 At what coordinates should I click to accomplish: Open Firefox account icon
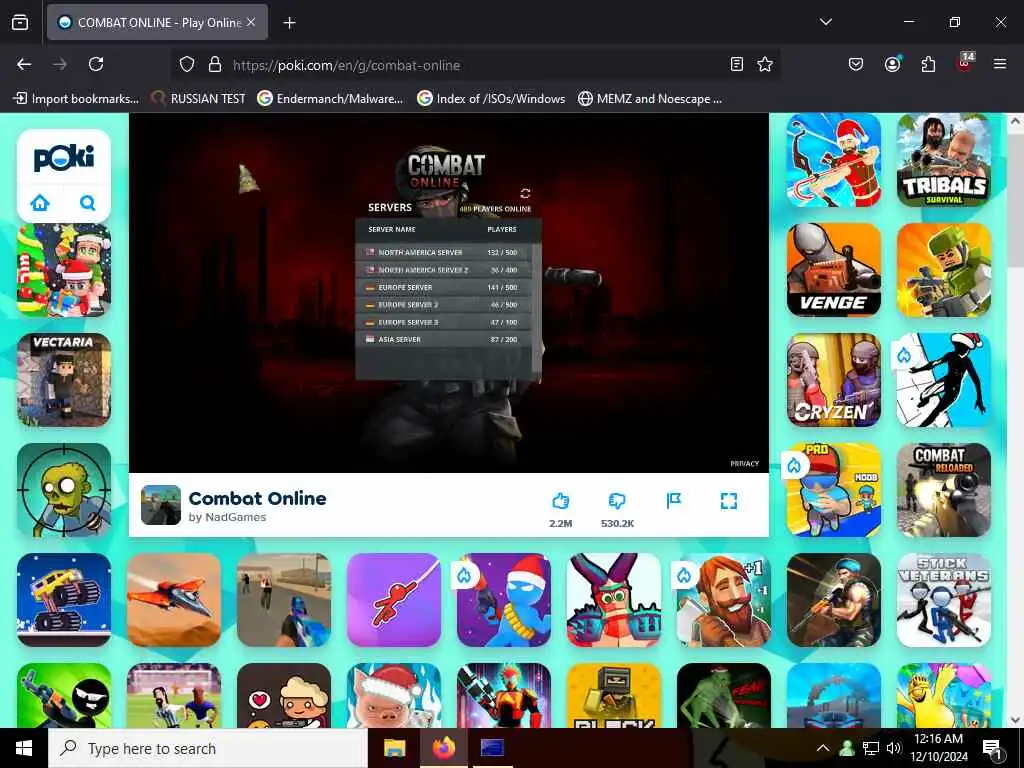coord(892,64)
